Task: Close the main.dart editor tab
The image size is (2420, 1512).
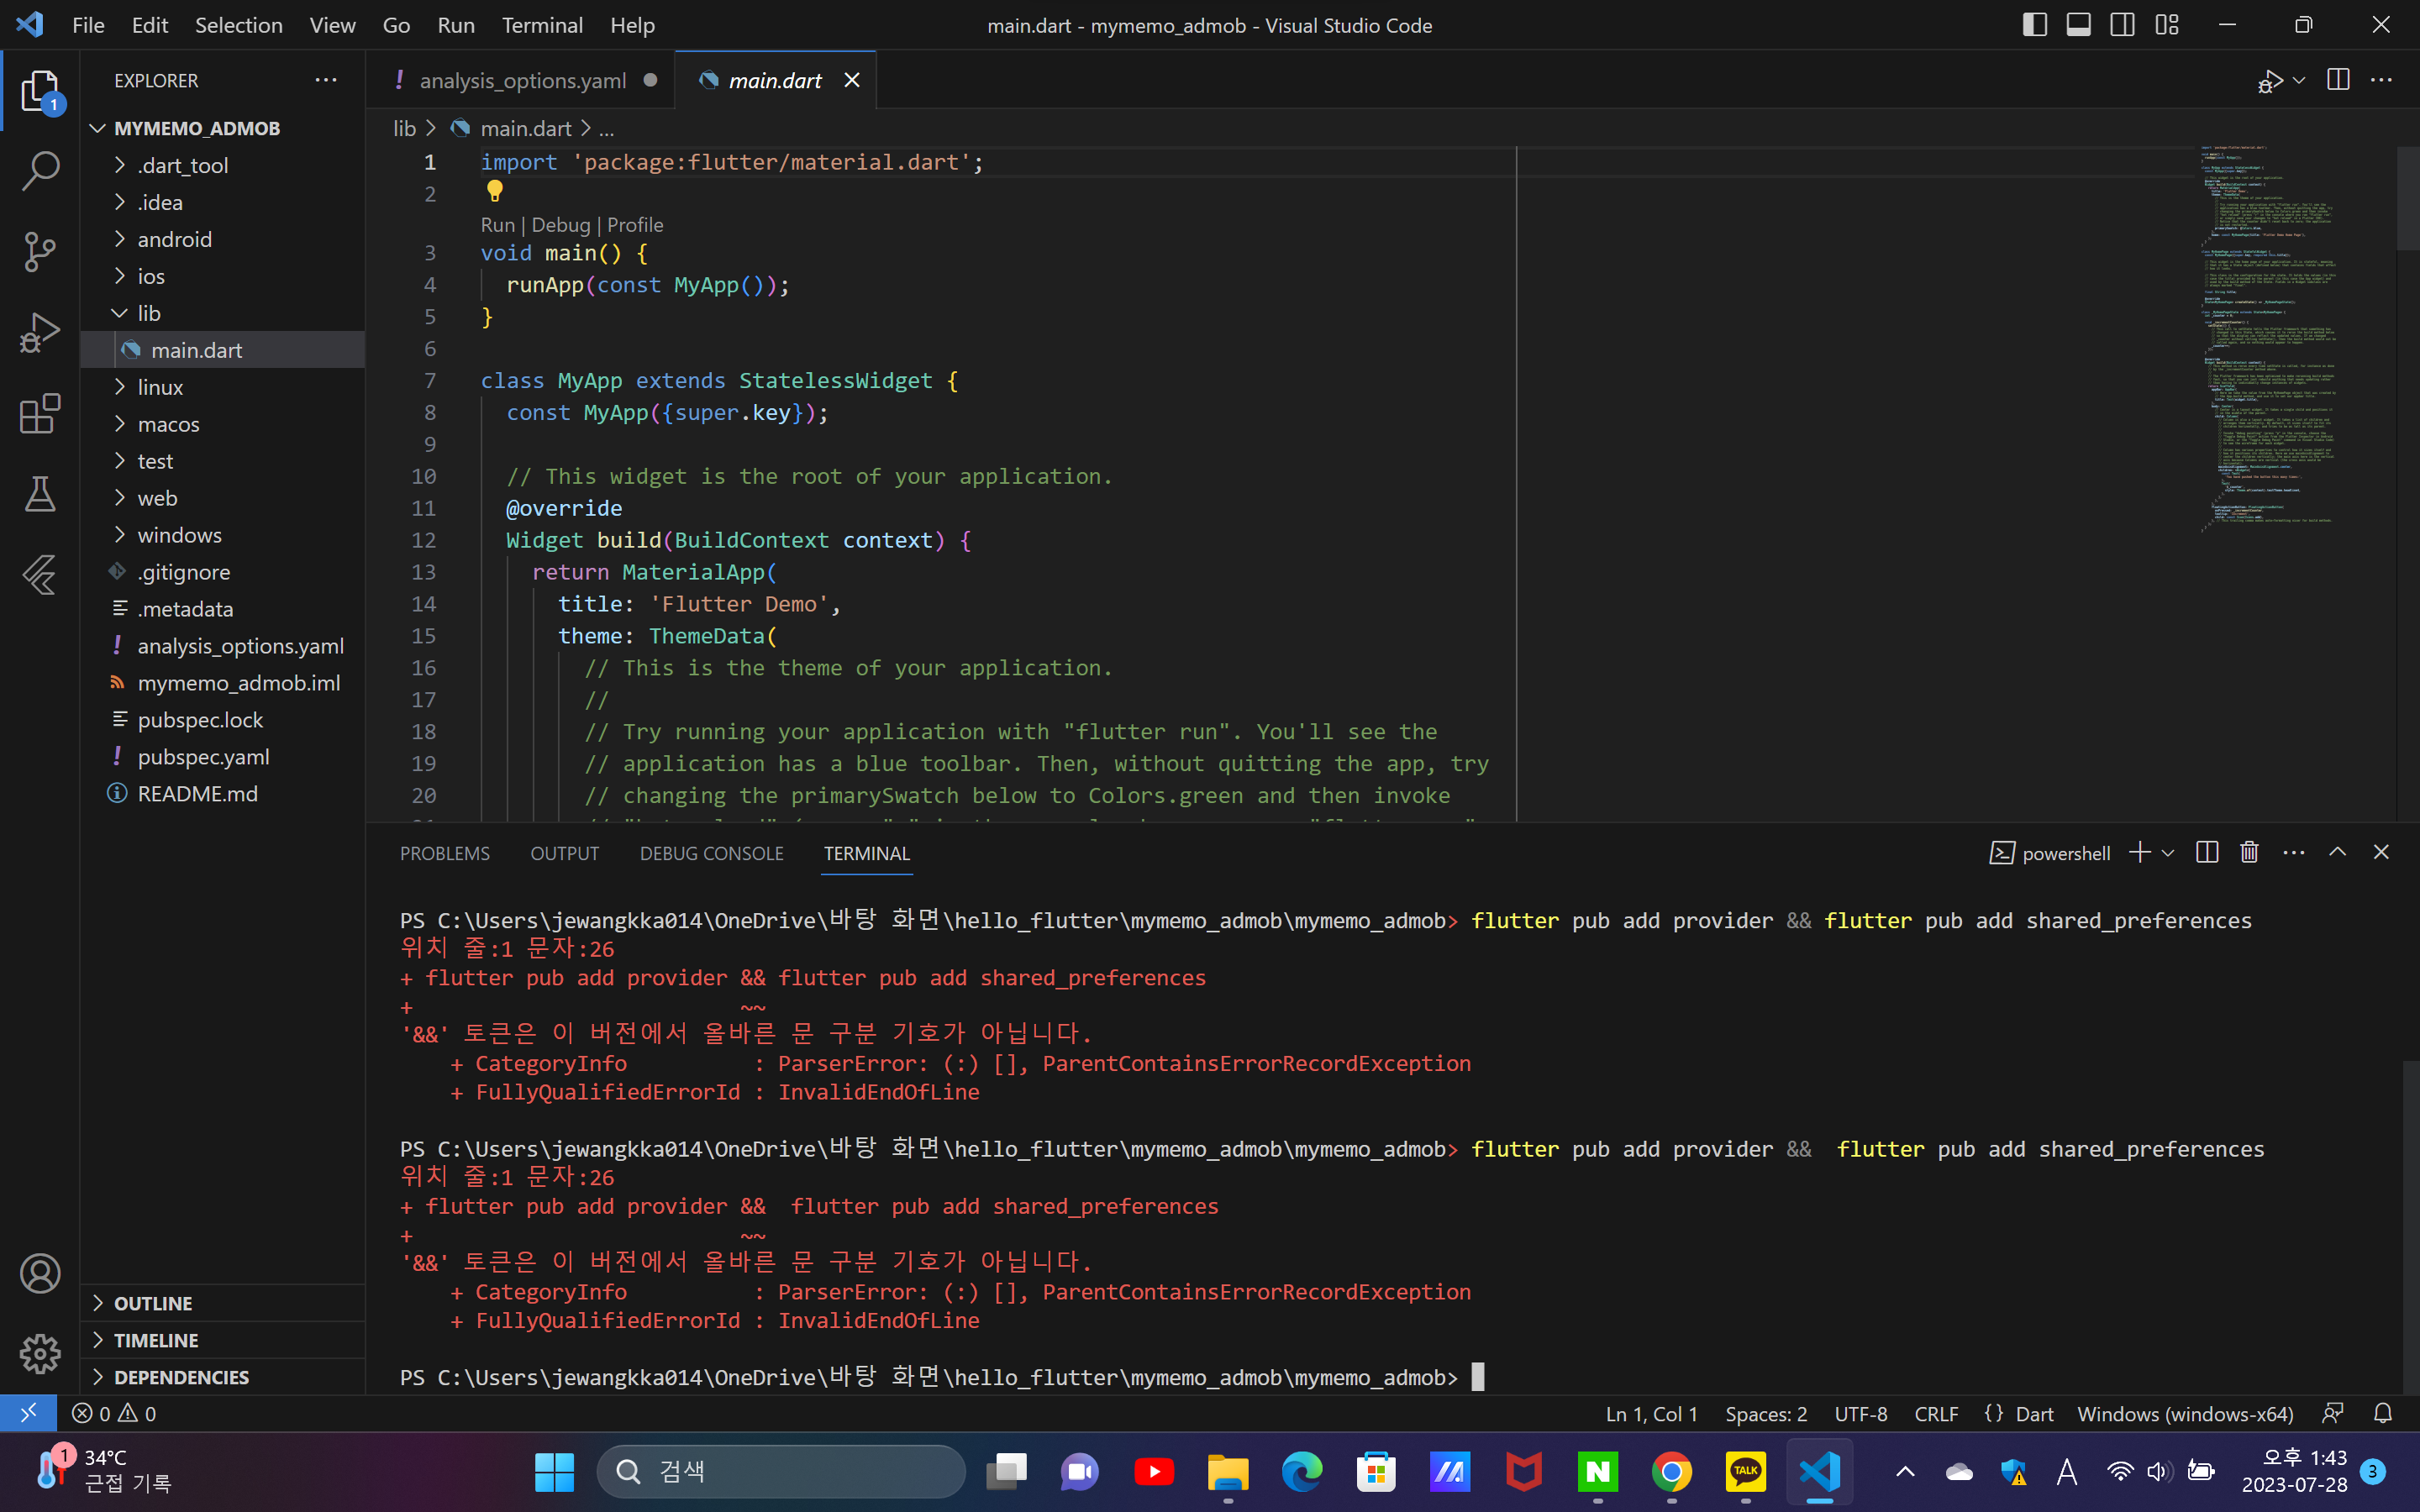Action: (x=852, y=80)
